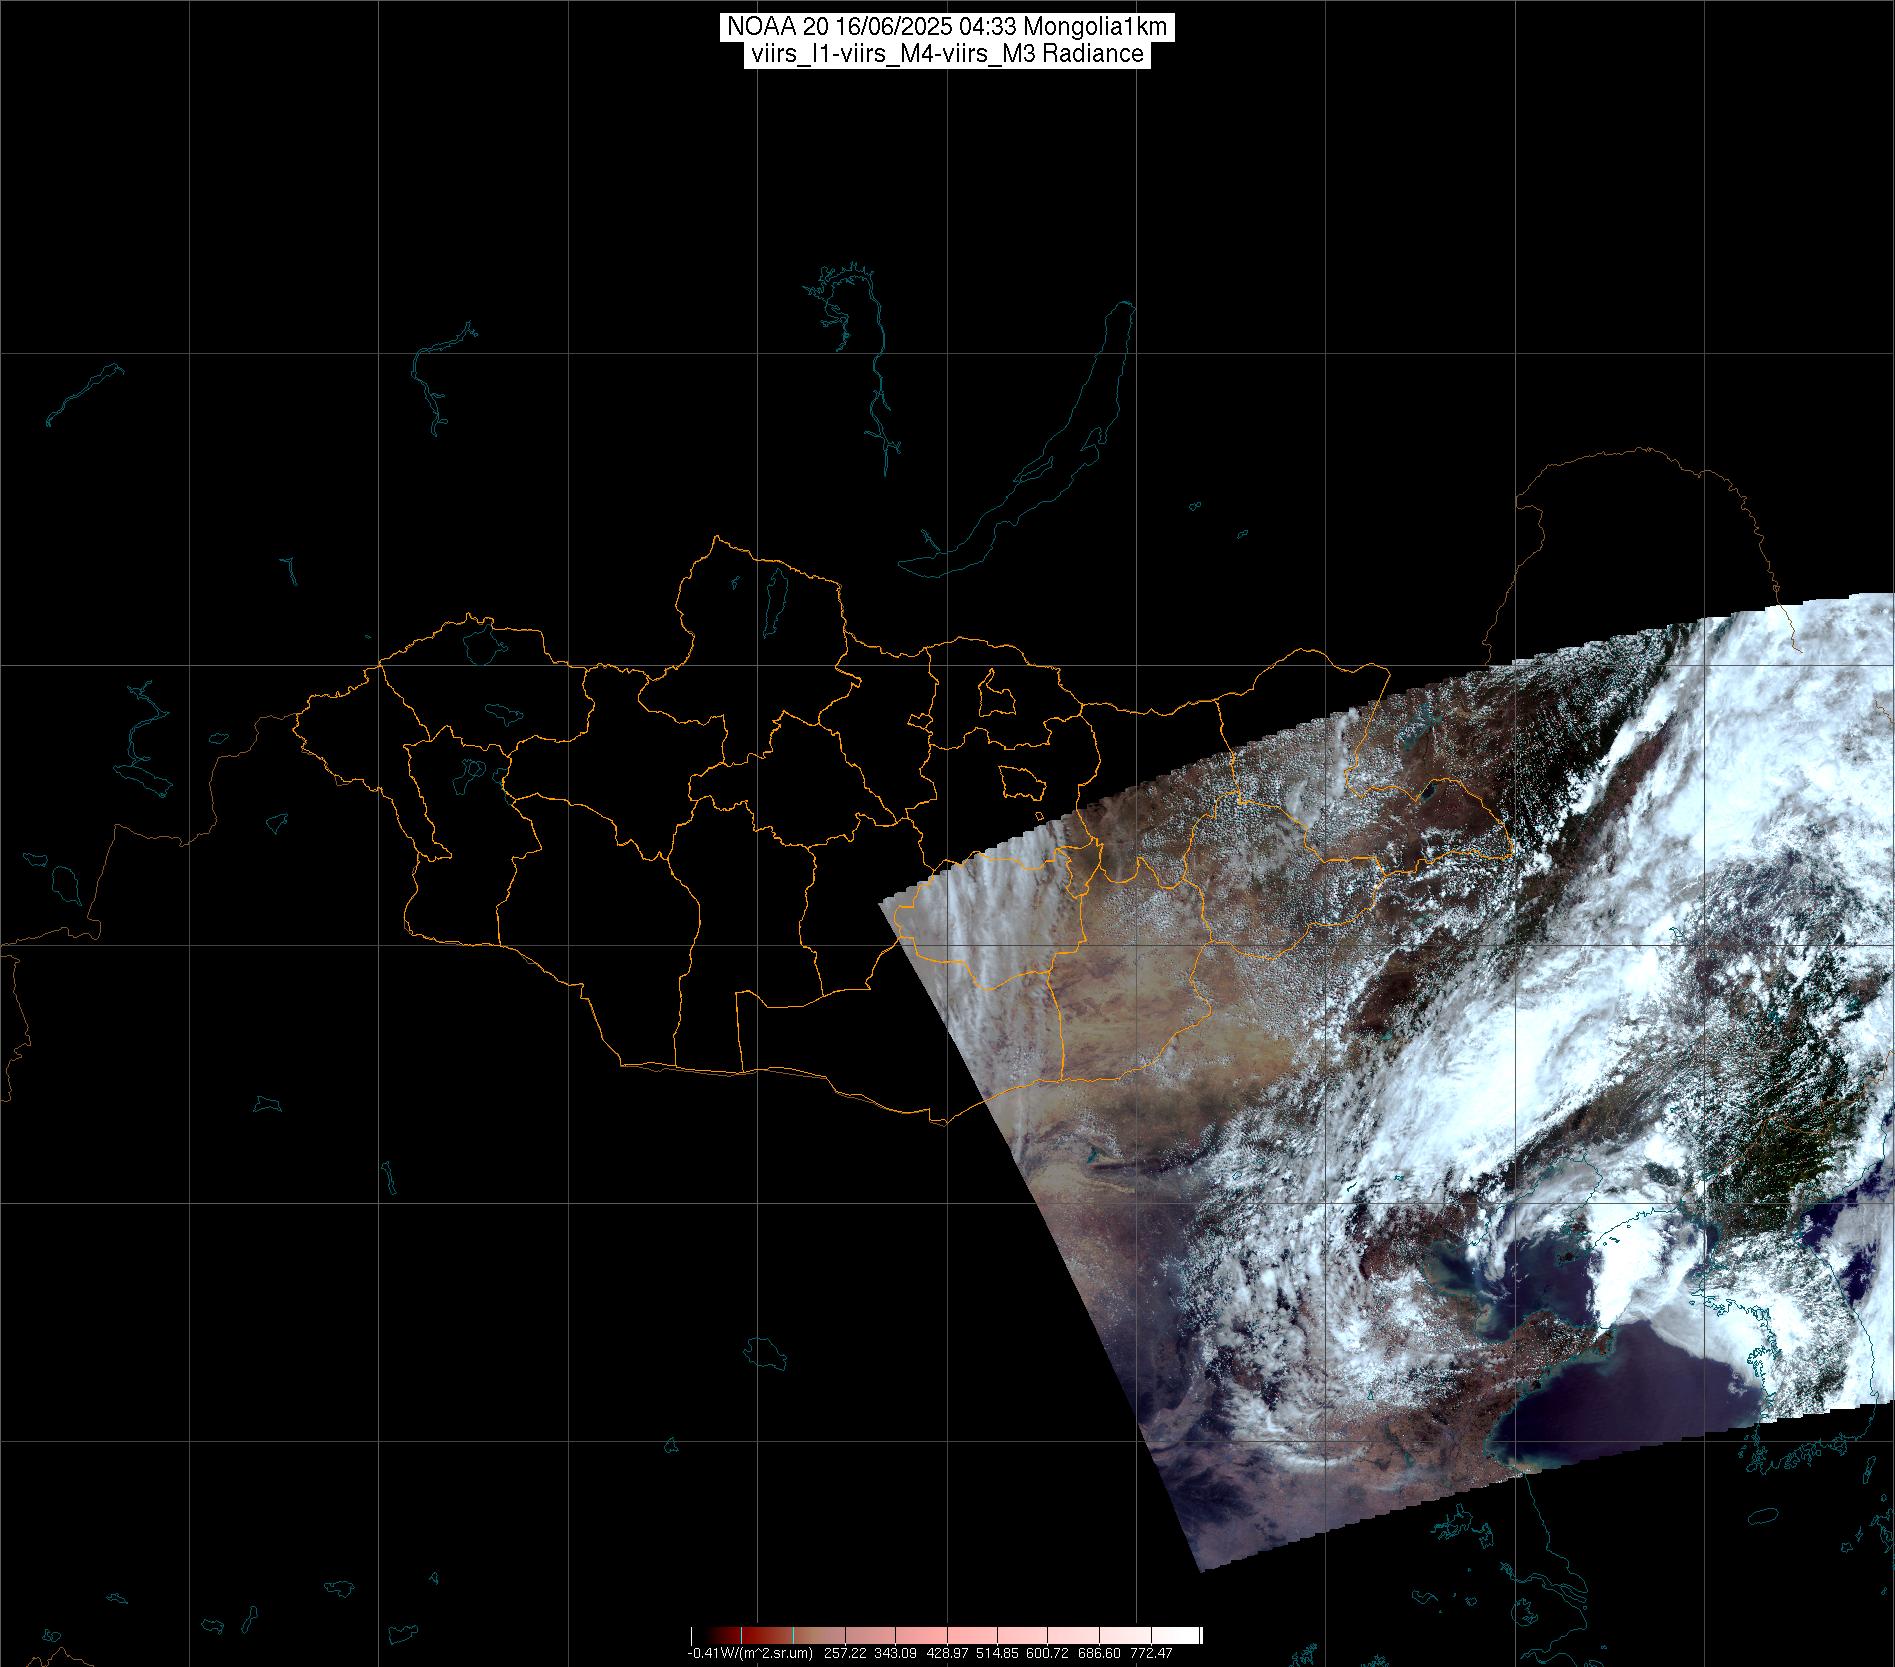Click the 257.22 scale value
The image size is (1895, 1667).
tap(844, 1653)
